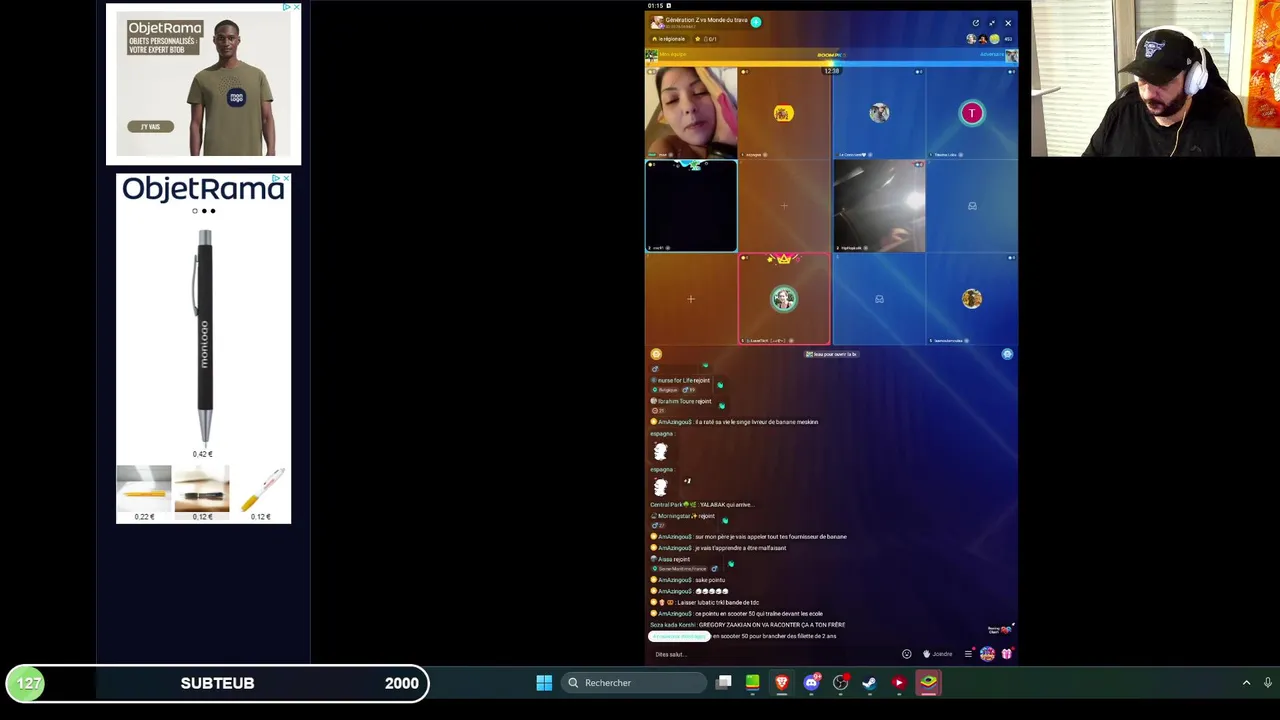Expand the system tray hidden icons chevron
Screen dimensions: 1280x720
pyautogui.click(x=1246, y=683)
